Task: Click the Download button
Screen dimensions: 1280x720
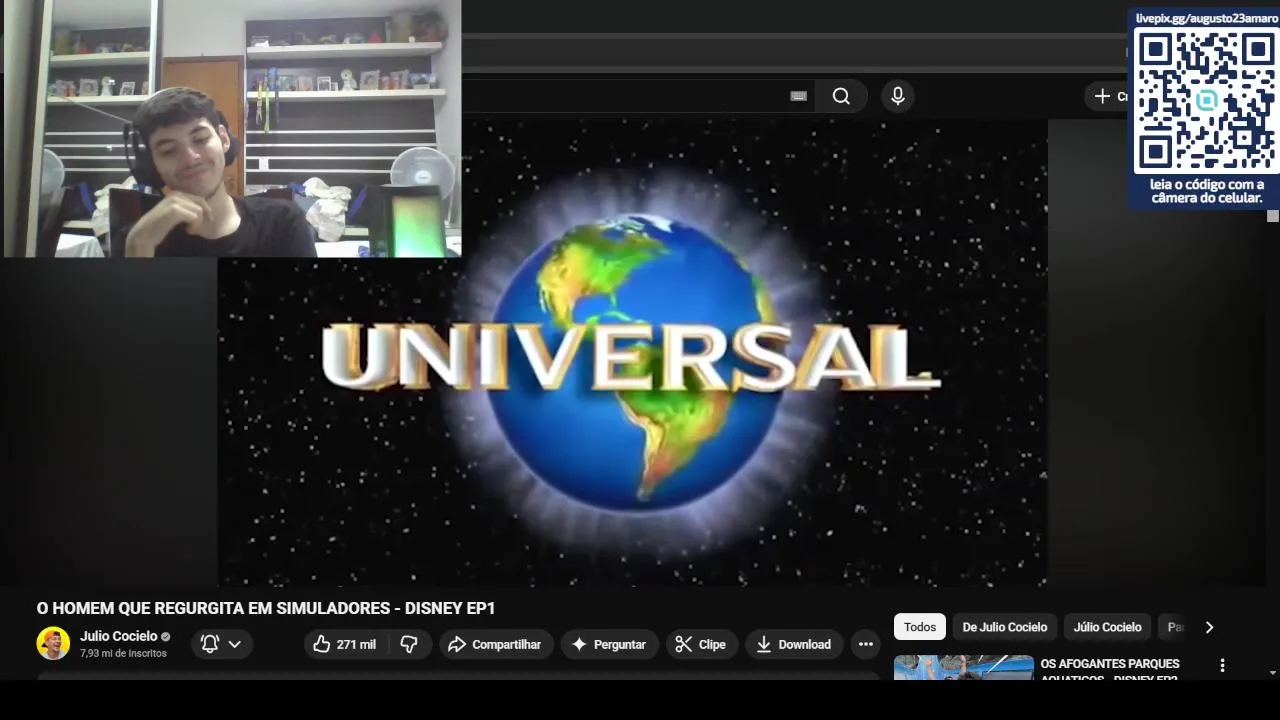Action: (794, 645)
